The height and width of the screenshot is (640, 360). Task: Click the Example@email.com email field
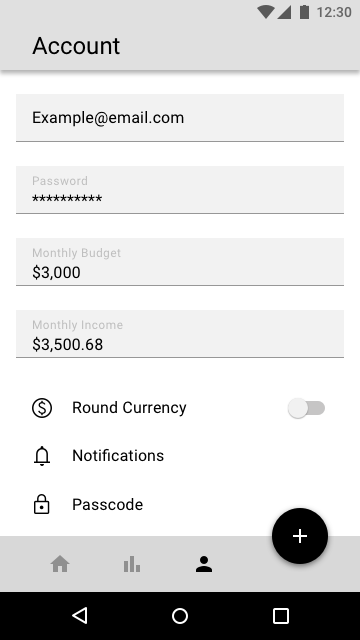coord(180,118)
